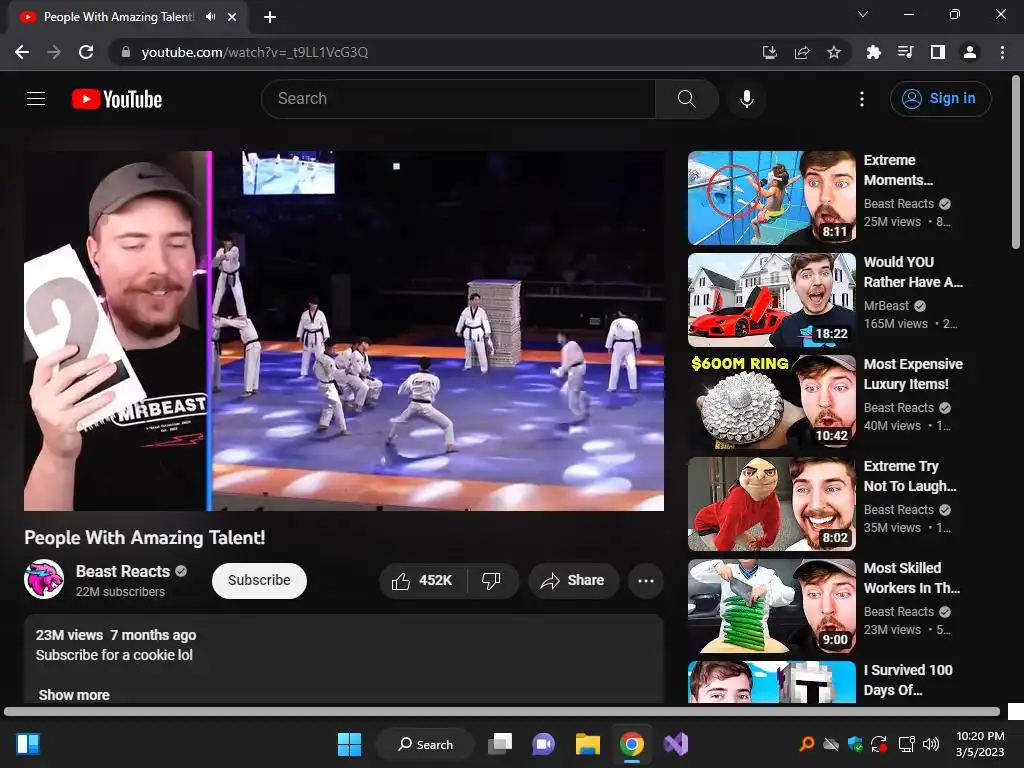Share this page icon in address bar
The height and width of the screenshot is (768, 1024).
click(x=802, y=52)
